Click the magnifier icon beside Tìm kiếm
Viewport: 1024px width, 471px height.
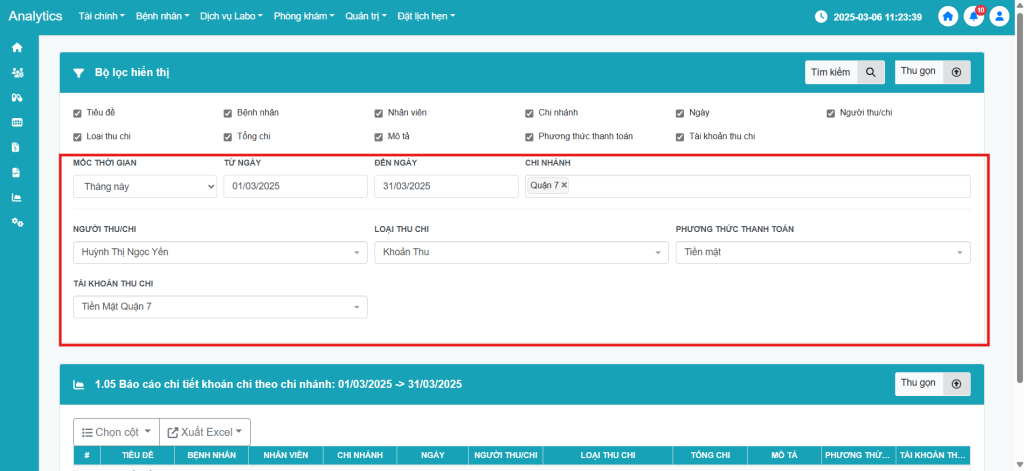pyautogui.click(x=871, y=72)
